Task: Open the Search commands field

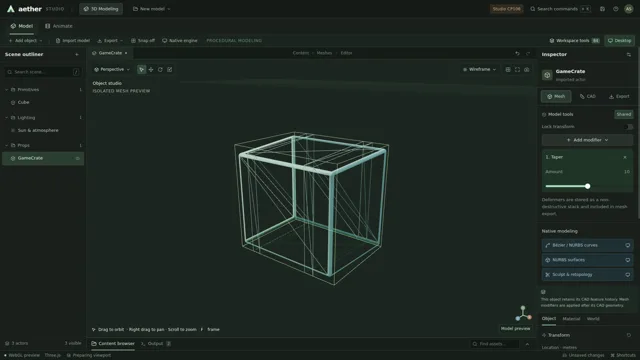Action: (x=560, y=9)
